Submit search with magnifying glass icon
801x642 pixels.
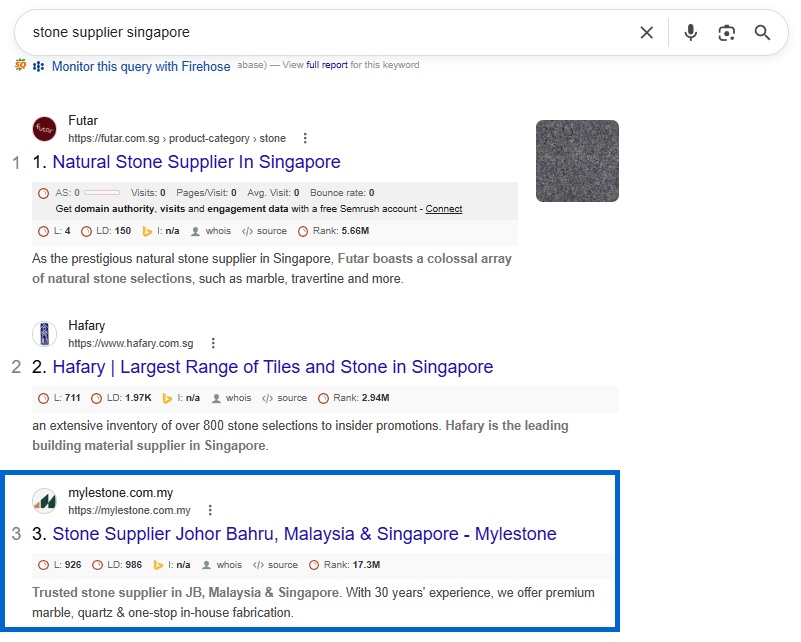[x=762, y=33]
